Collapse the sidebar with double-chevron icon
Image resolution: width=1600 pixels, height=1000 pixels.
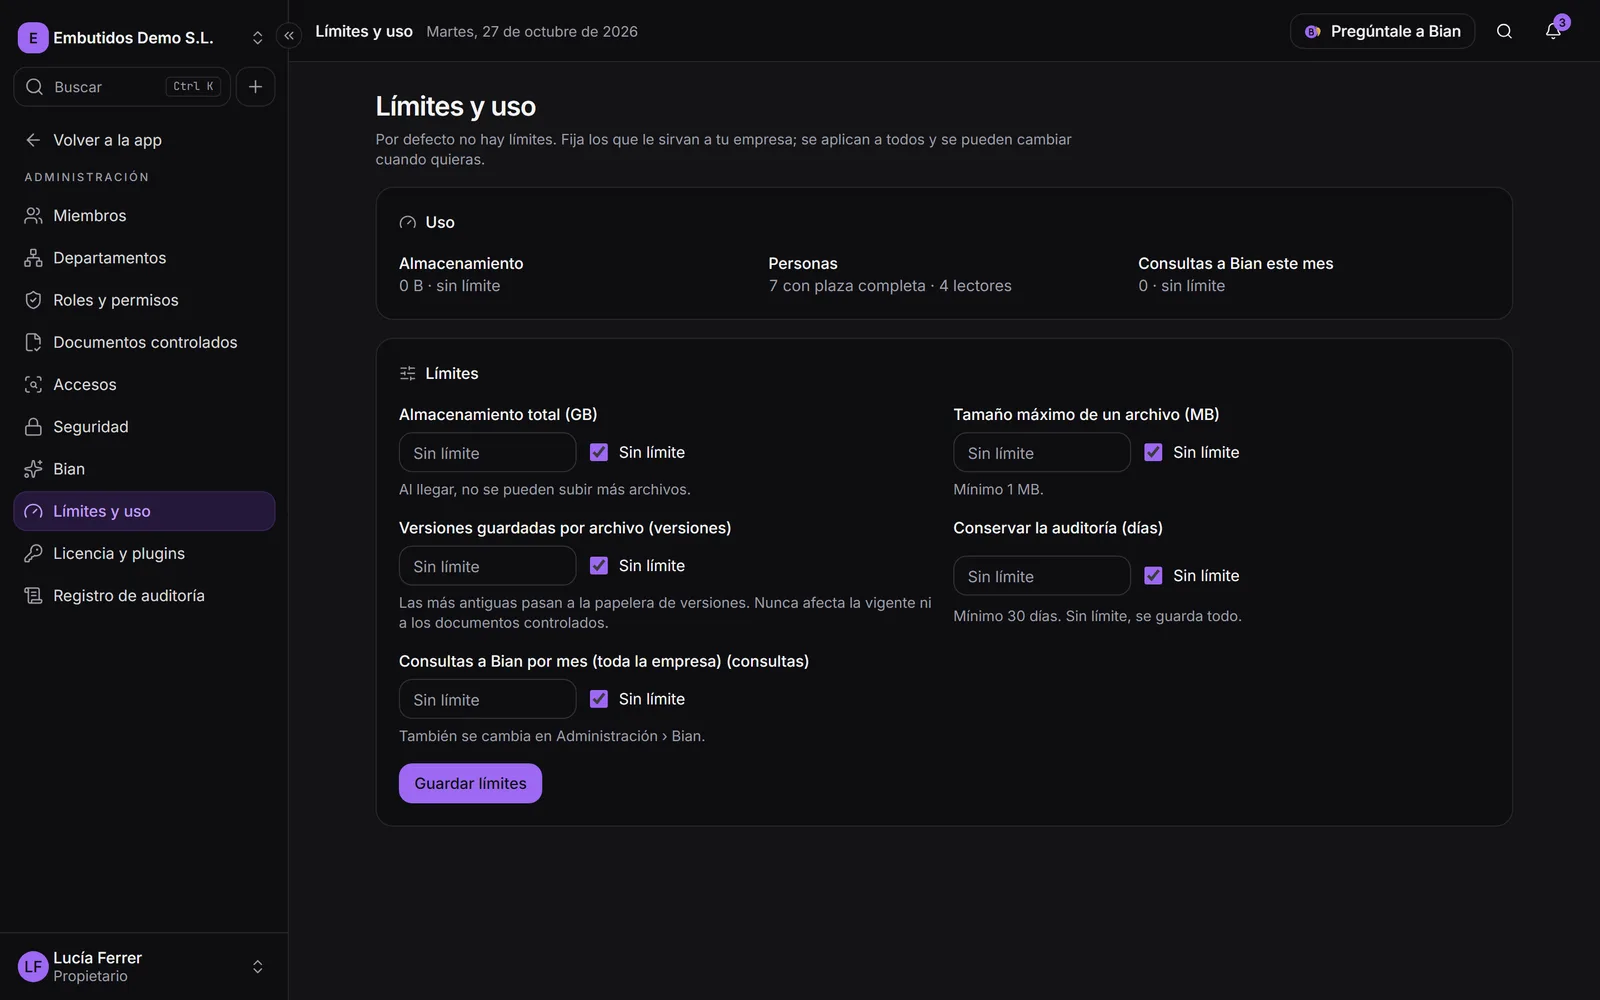click(289, 36)
